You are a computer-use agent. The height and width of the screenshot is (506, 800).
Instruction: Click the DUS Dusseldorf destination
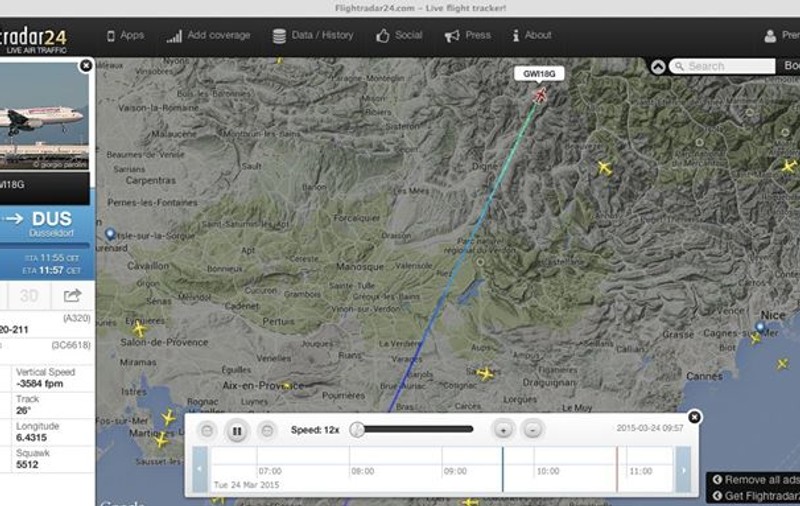click(x=51, y=224)
